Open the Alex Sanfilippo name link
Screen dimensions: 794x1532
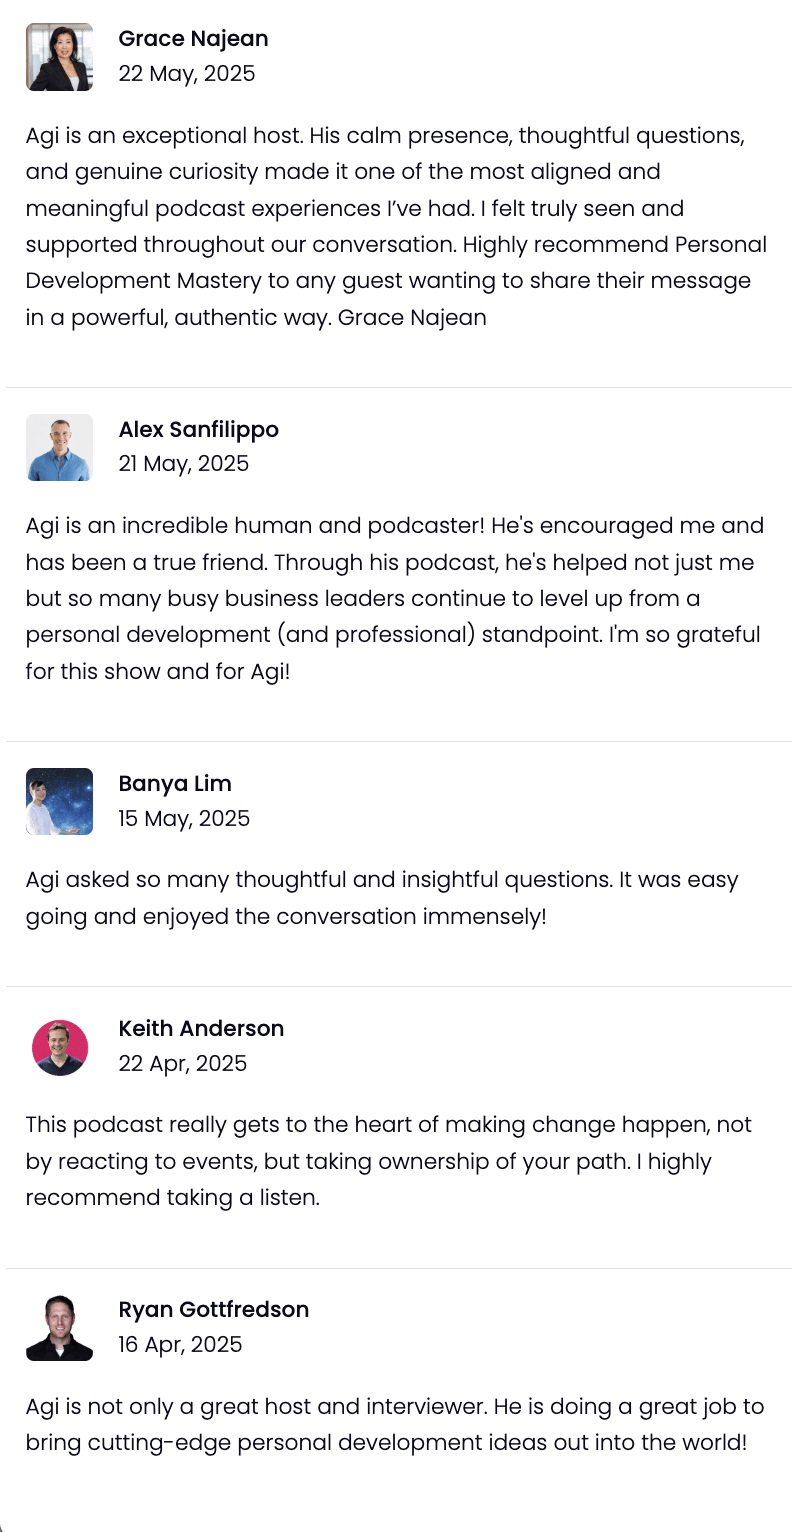click(x=198, y=430)
